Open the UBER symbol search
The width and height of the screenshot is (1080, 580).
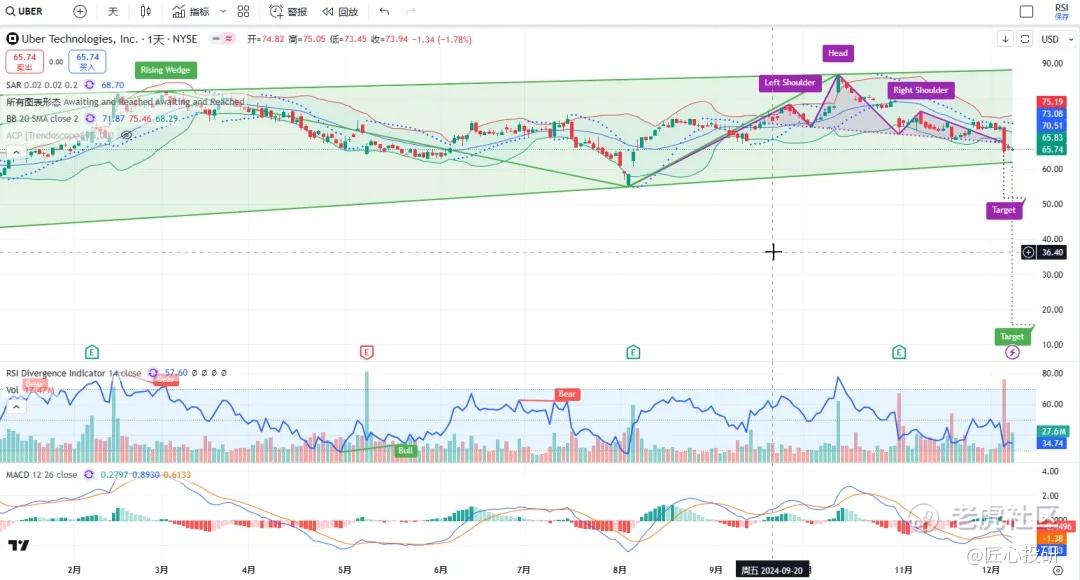pyautogui.click(x=25, y=11)
